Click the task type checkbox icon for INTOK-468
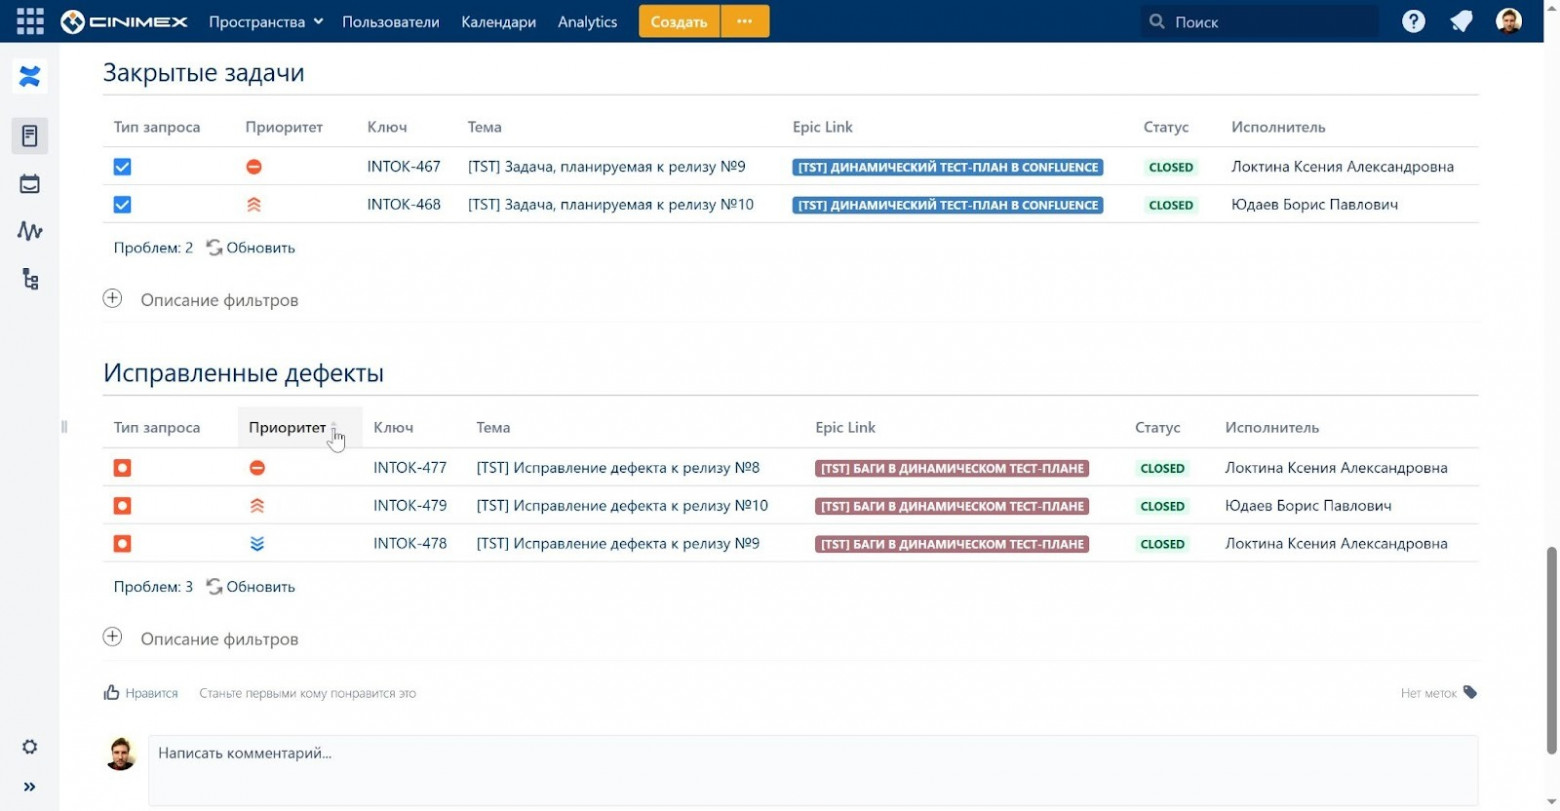 pos(122,205)
